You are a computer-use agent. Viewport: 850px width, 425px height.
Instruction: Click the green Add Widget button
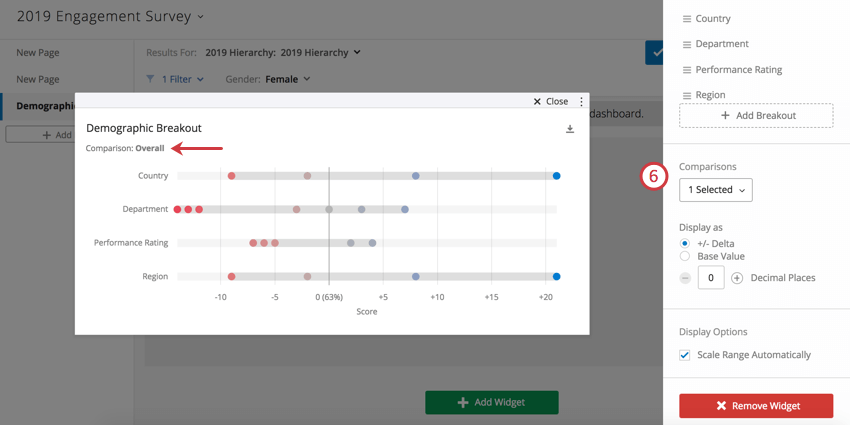pos(492,402)
